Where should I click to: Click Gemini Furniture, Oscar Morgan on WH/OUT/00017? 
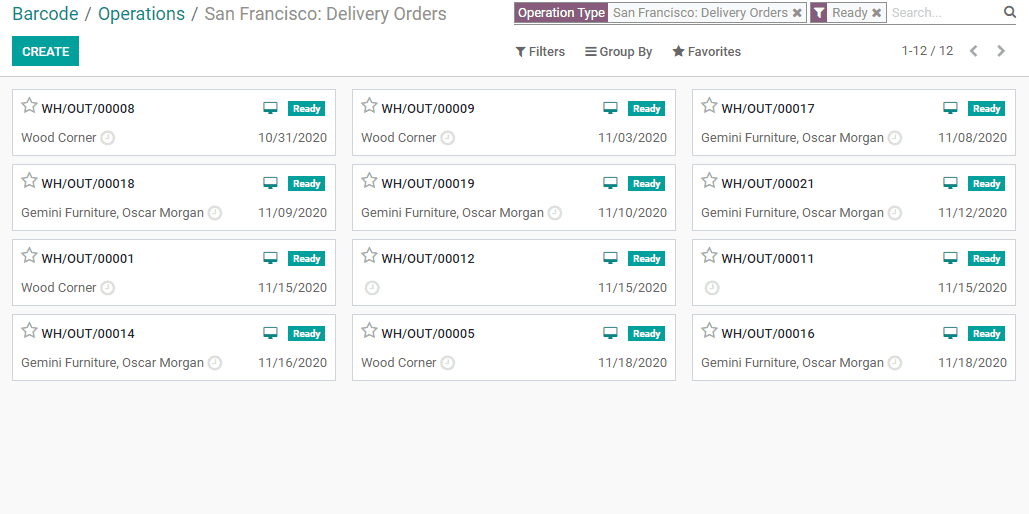[x=792, y=138]
